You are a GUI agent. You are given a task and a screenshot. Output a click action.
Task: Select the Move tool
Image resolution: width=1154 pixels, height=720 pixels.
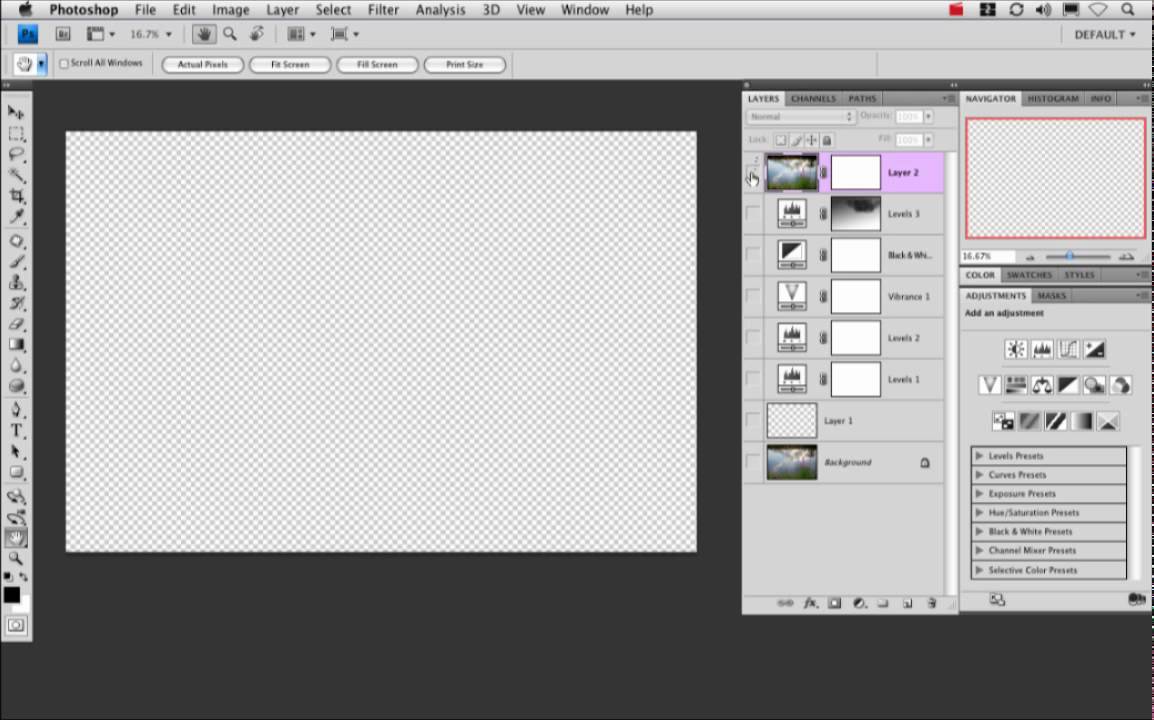pyautogui.click(x=15, y=113)
